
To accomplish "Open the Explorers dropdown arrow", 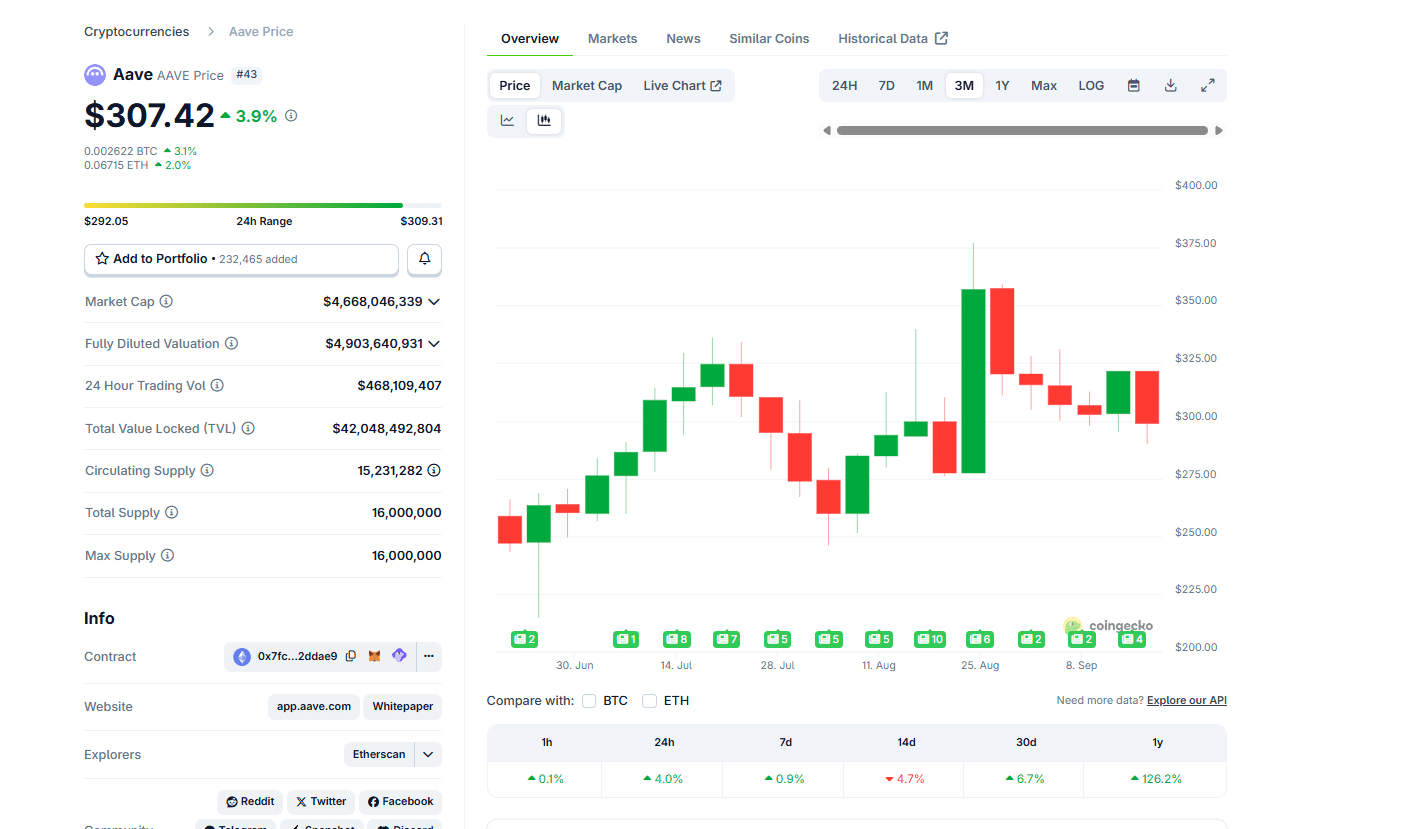I will [x=428, y=755].
